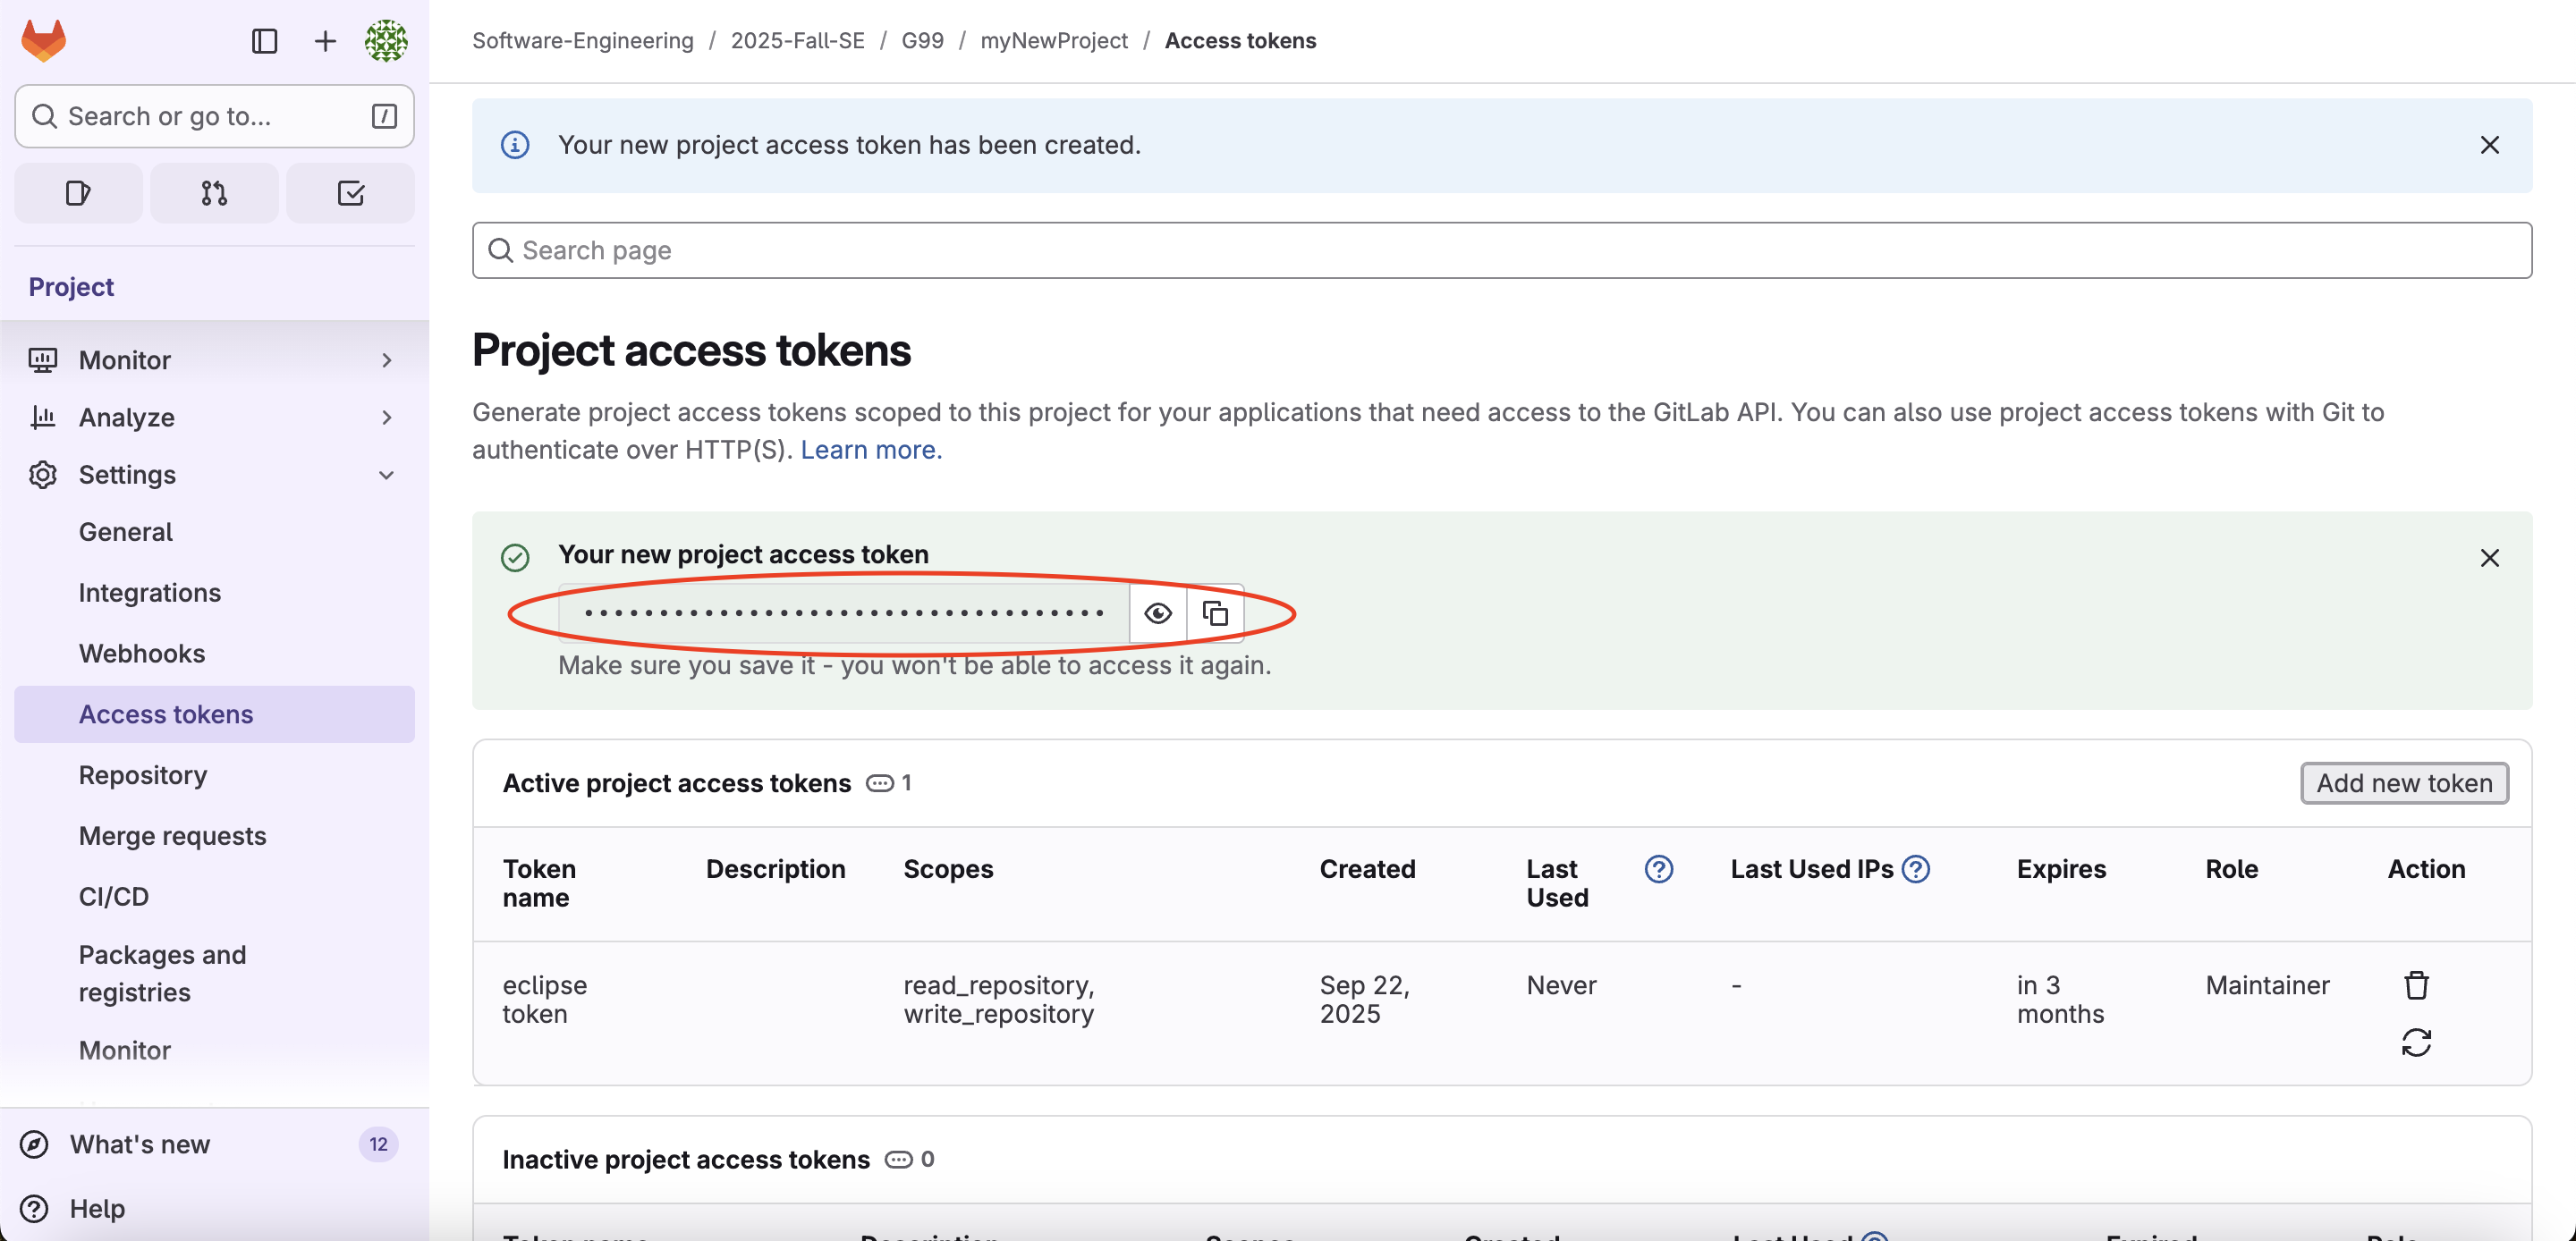Open the user avatar menu
The height and width of the screenshot is (1241, 2576).
(x=386, y=41)
